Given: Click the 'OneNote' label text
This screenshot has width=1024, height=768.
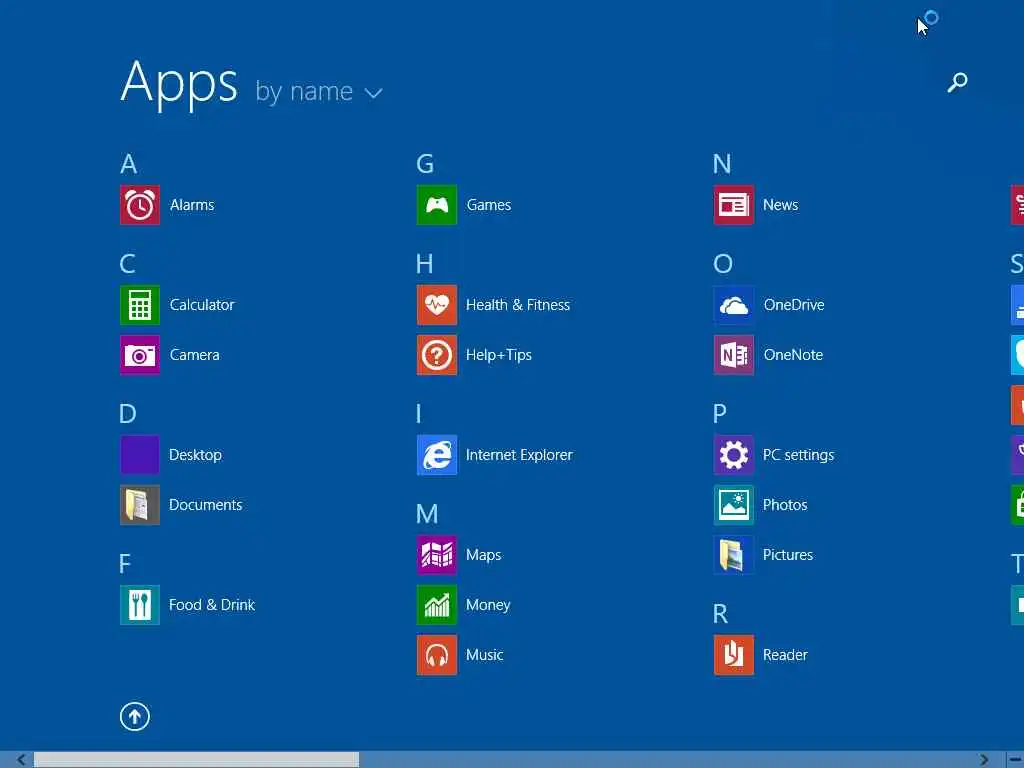Looking at the screenshot, I should pos(793,355).
